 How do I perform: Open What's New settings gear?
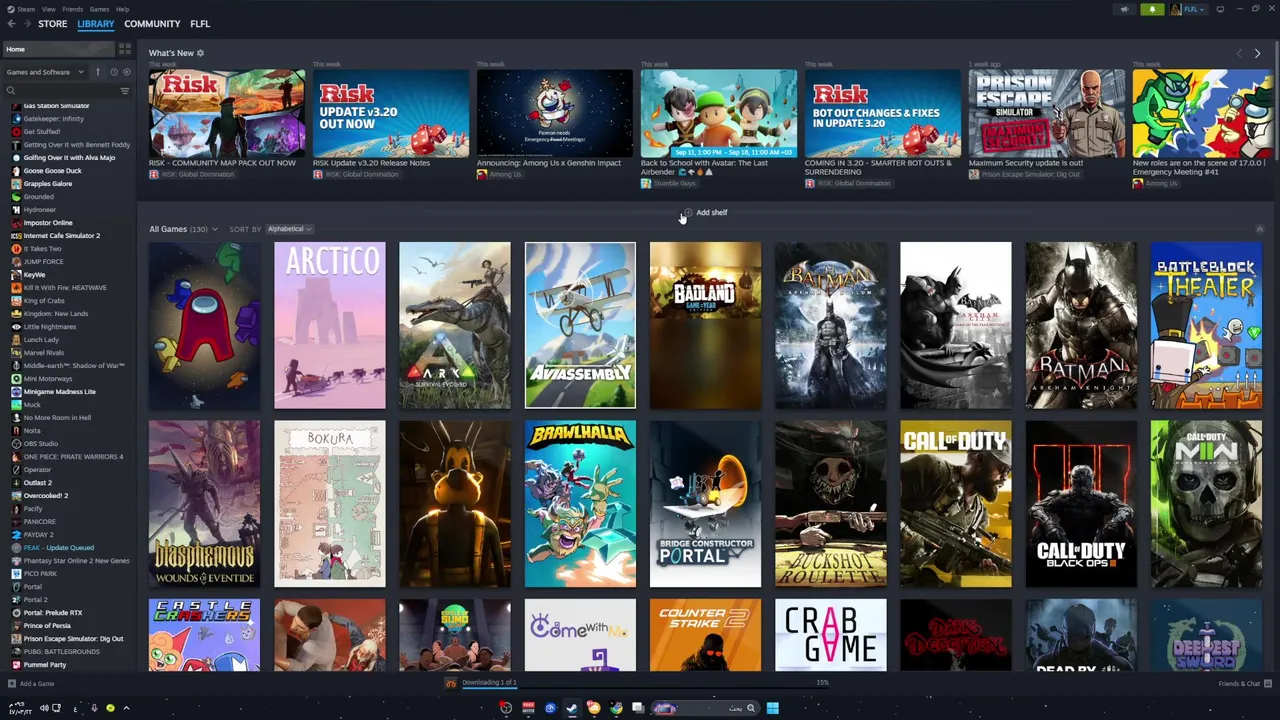pyautogui.click(x=200, y=53)
